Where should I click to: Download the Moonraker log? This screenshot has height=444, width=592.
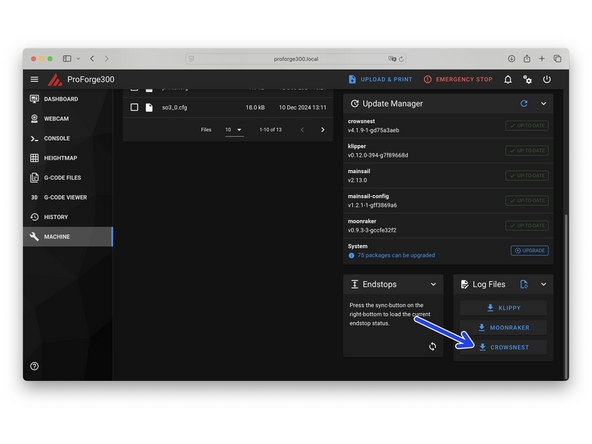click(503, 328)
